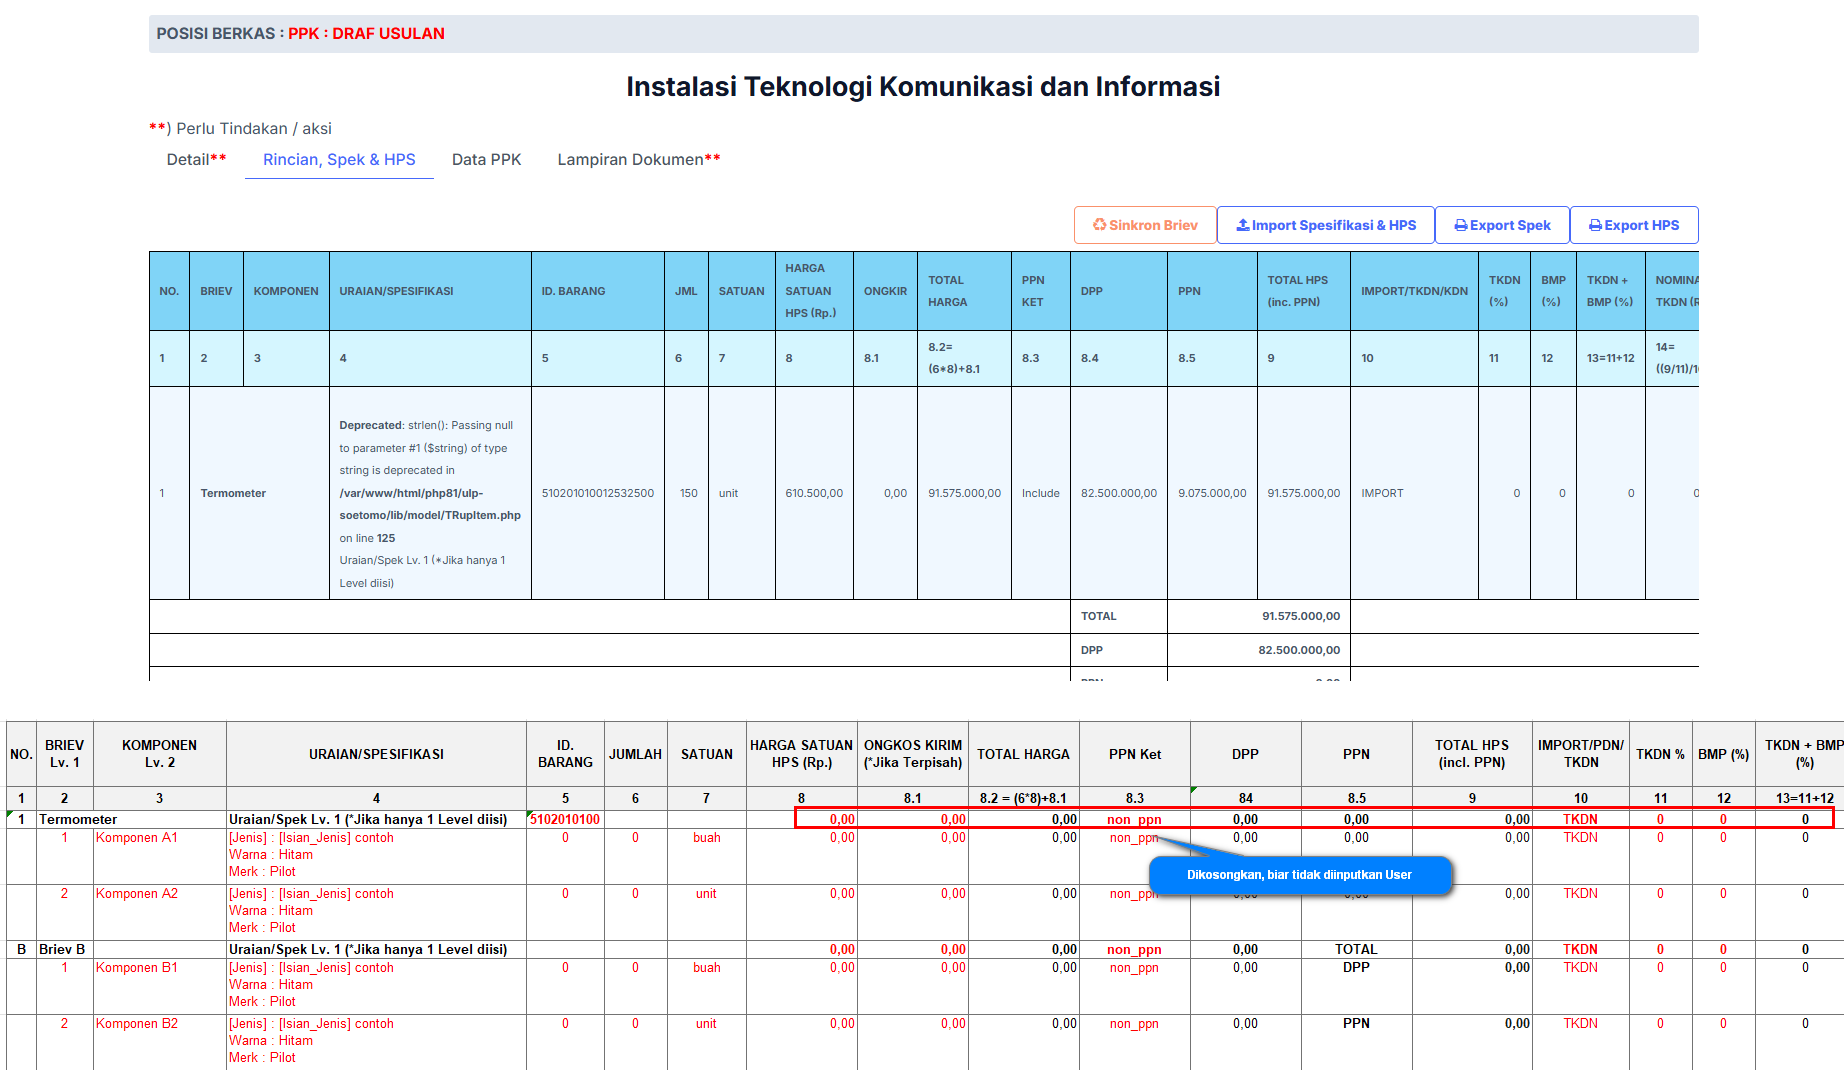
Task: Click the Termometer cell in the top table
Action: [x=233, y=493]
